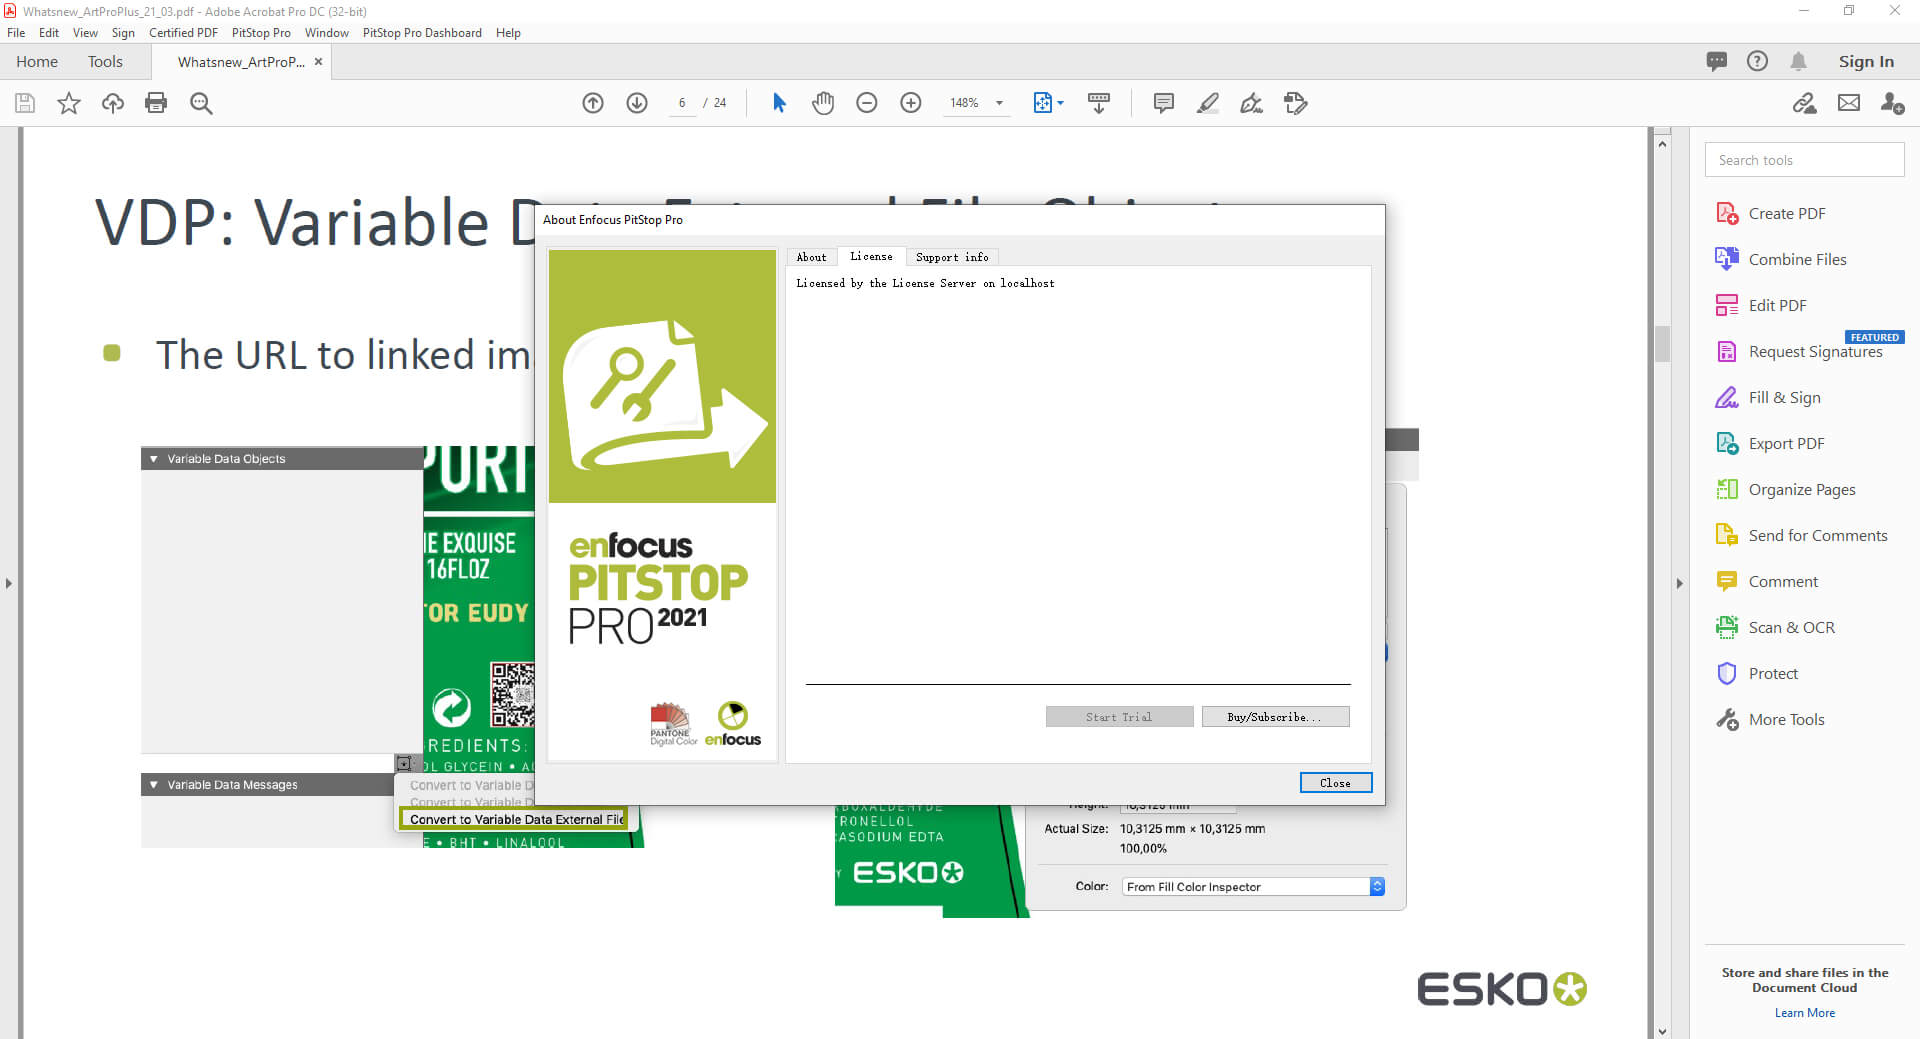Go to previous page arrow

pos(593,103)
